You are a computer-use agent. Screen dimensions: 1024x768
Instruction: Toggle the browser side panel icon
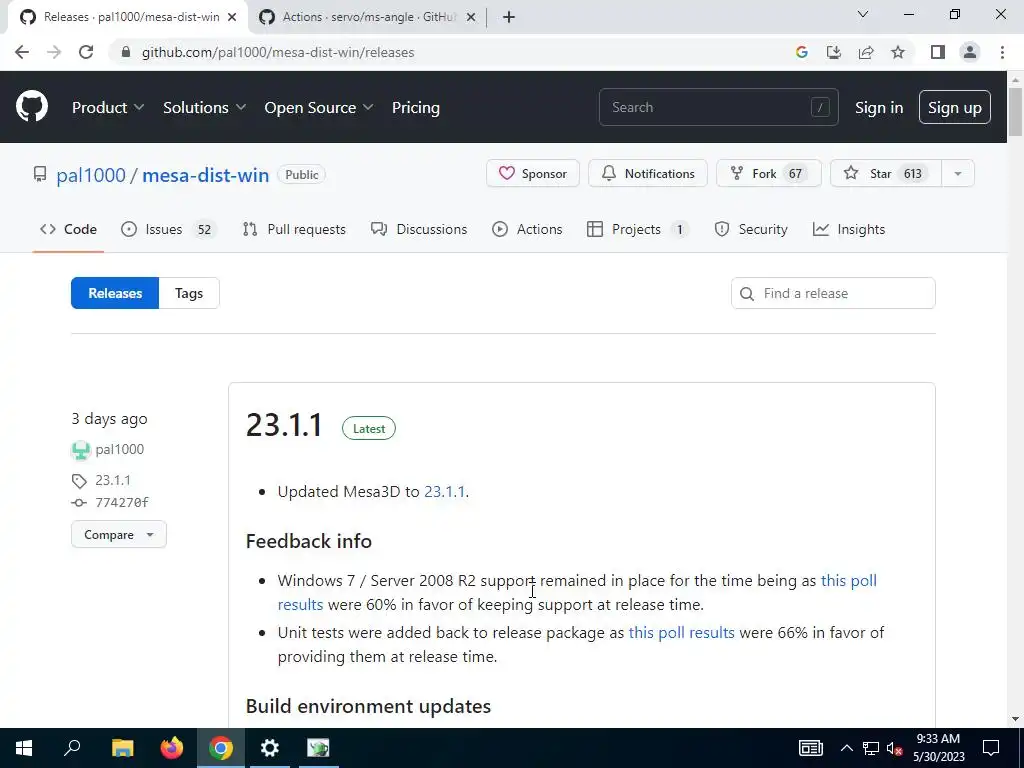pos(937,52)
